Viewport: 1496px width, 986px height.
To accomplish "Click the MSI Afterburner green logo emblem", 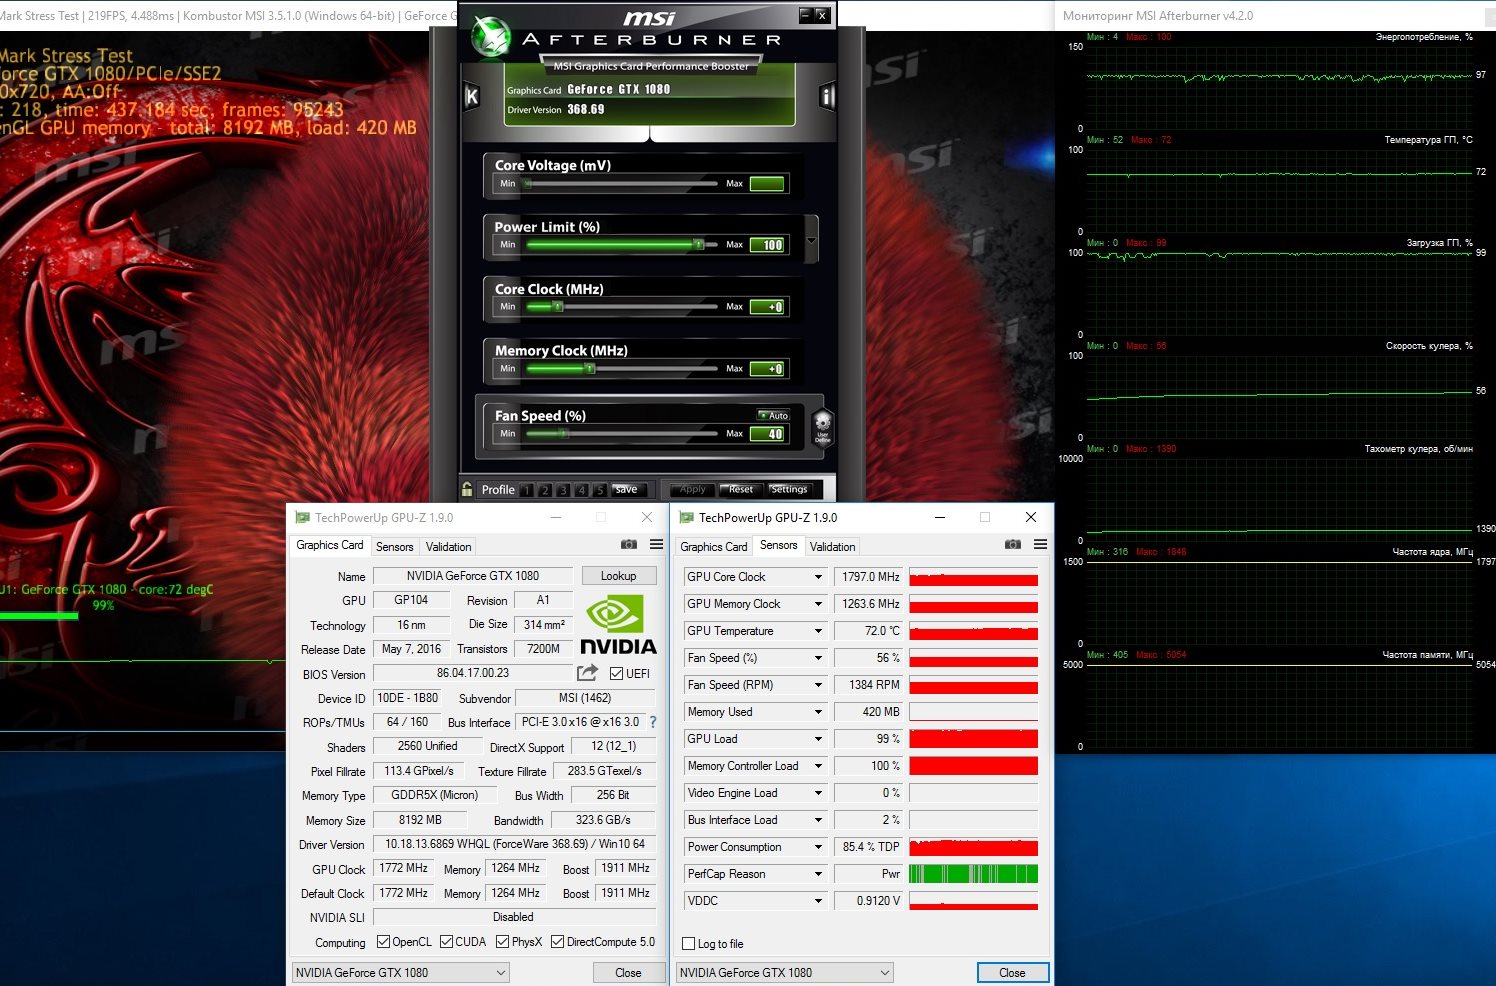I will [x=490, y=36].
